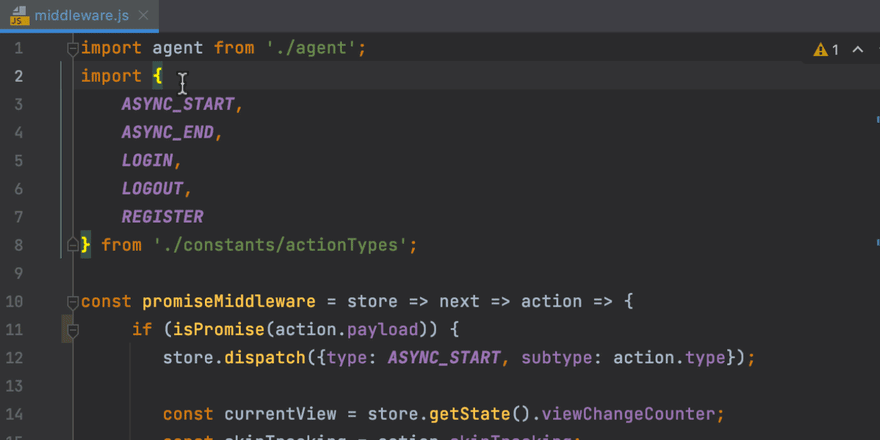This screenshot has height=440, width=880.
Task: Fold the promiseMiddleware function on line 10
Action: tap(72, 302)
